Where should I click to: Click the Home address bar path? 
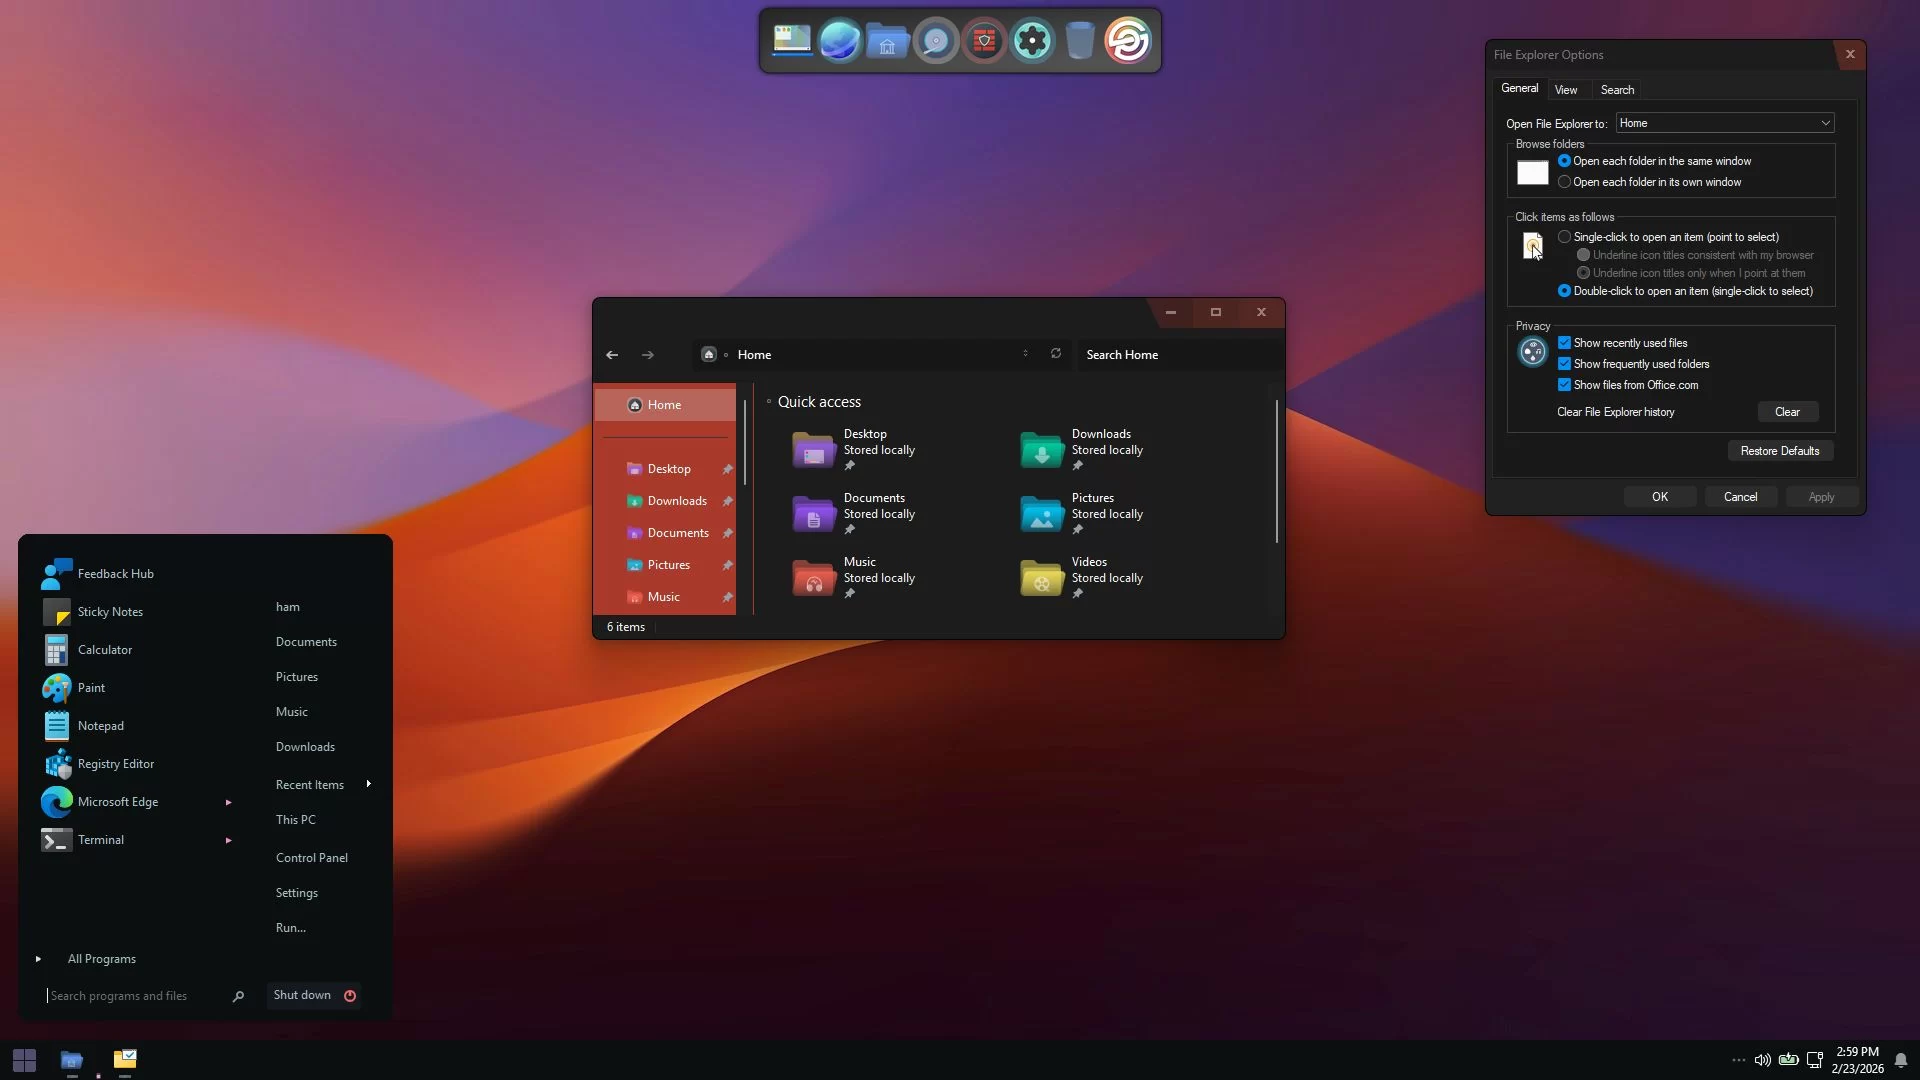[x=754, y=355]
